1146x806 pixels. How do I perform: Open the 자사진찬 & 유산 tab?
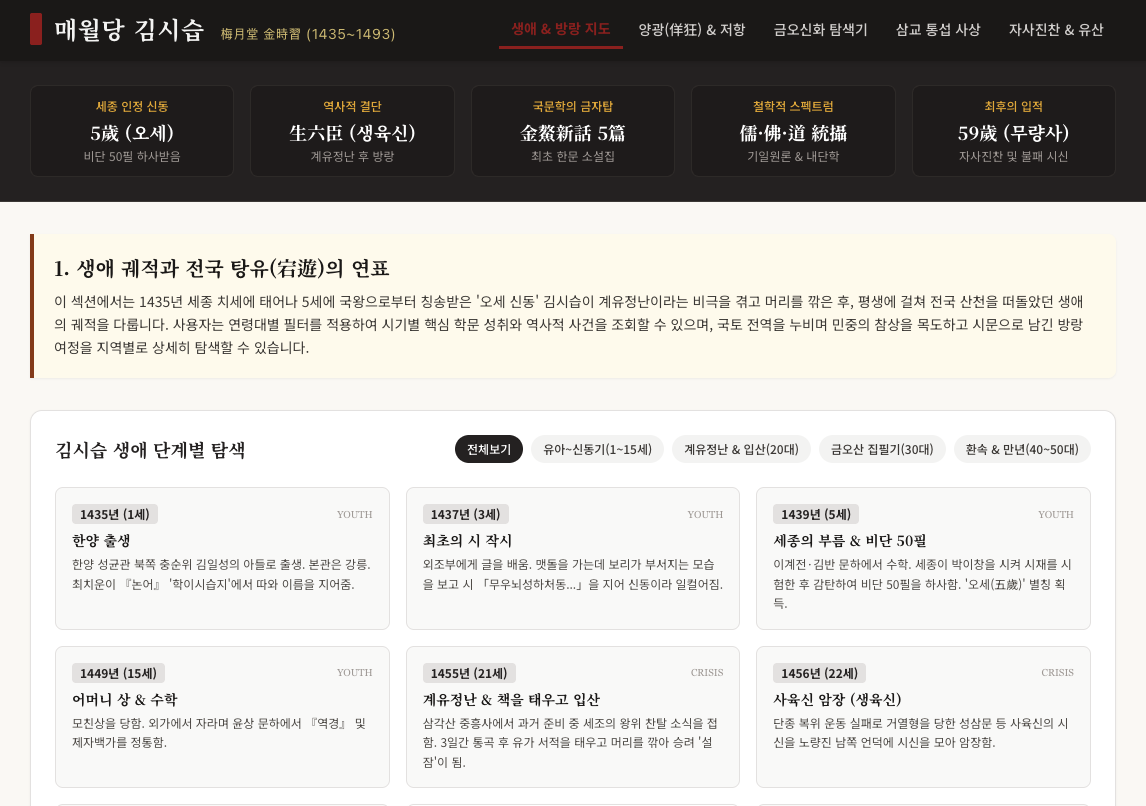click(x=1056, y=30)
